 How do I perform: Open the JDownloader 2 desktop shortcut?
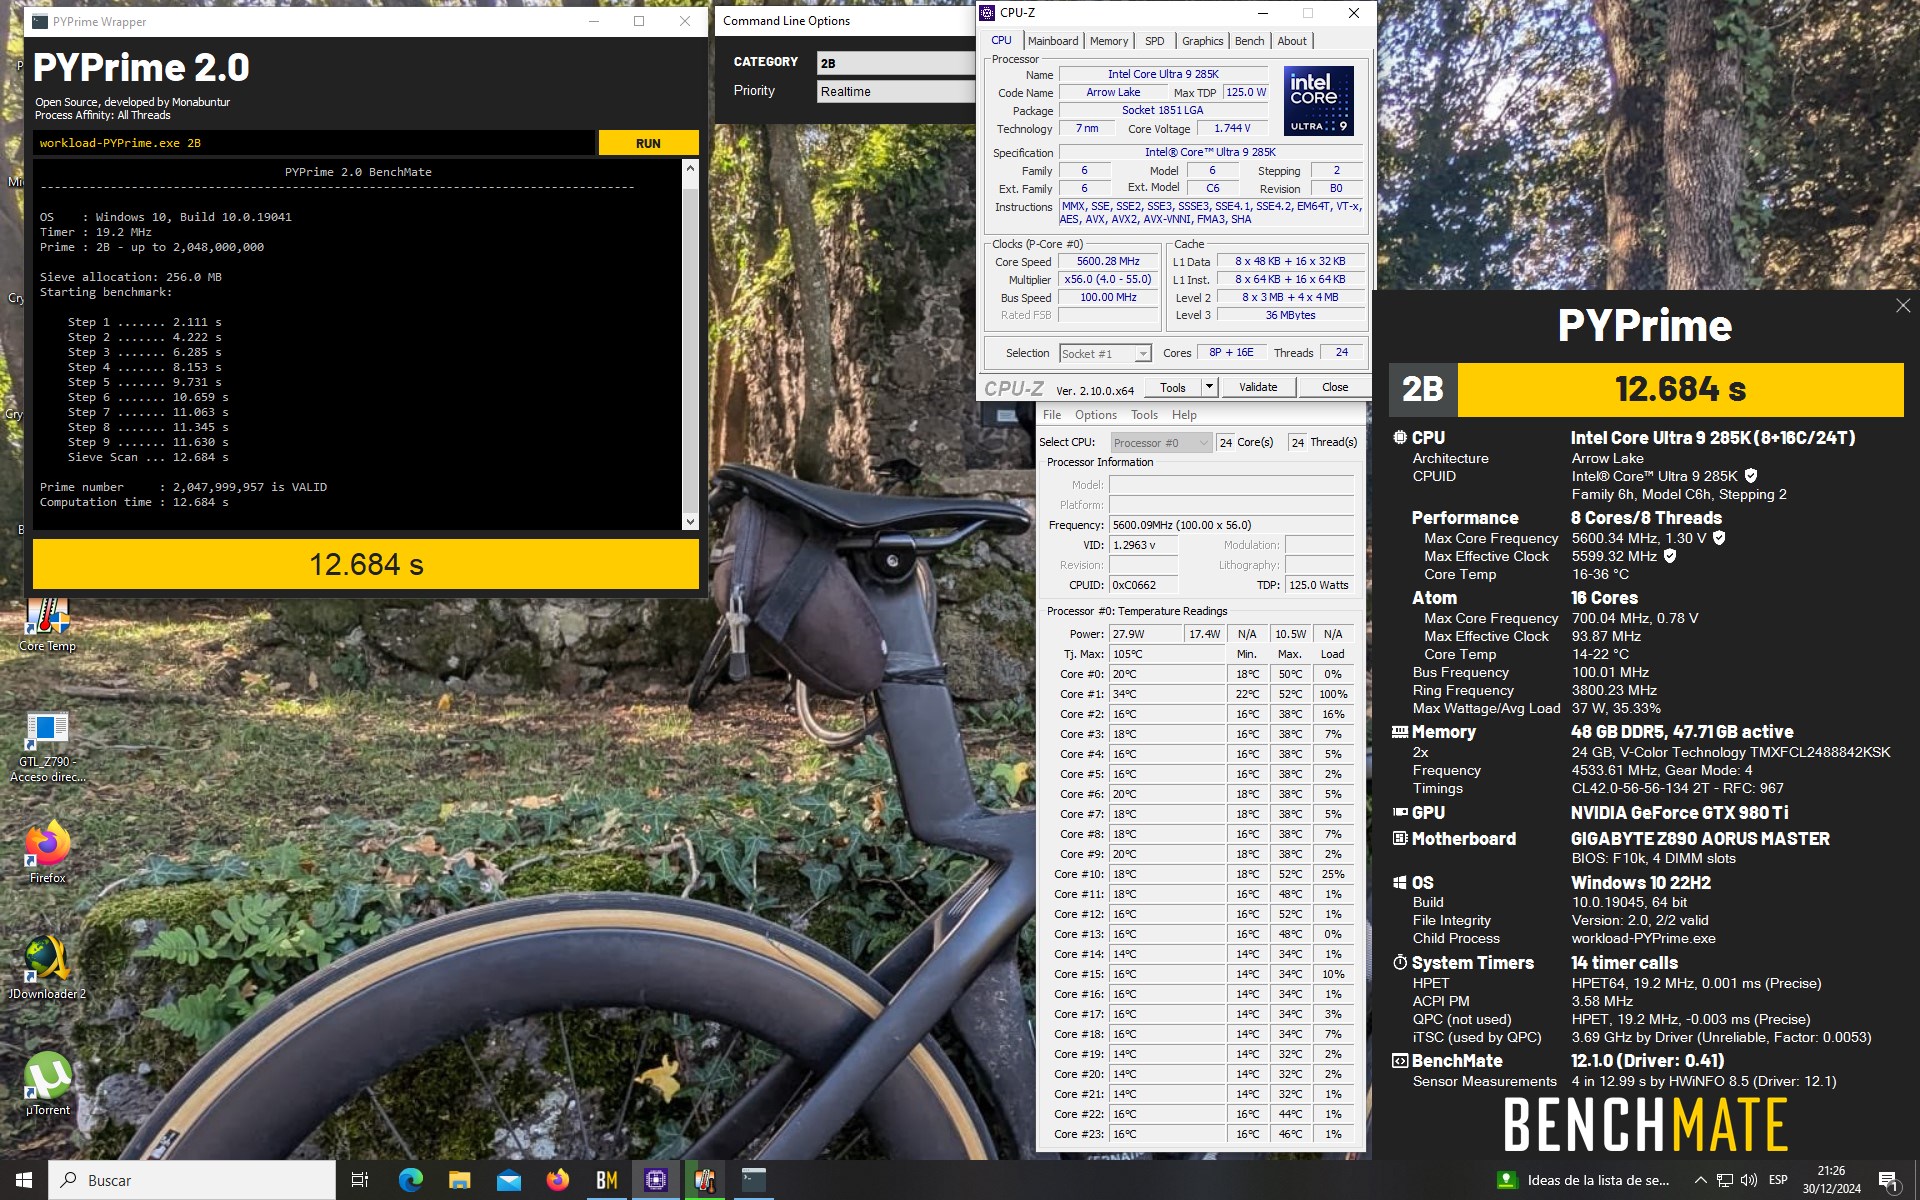pyautogui.click(x=47, y=968)
